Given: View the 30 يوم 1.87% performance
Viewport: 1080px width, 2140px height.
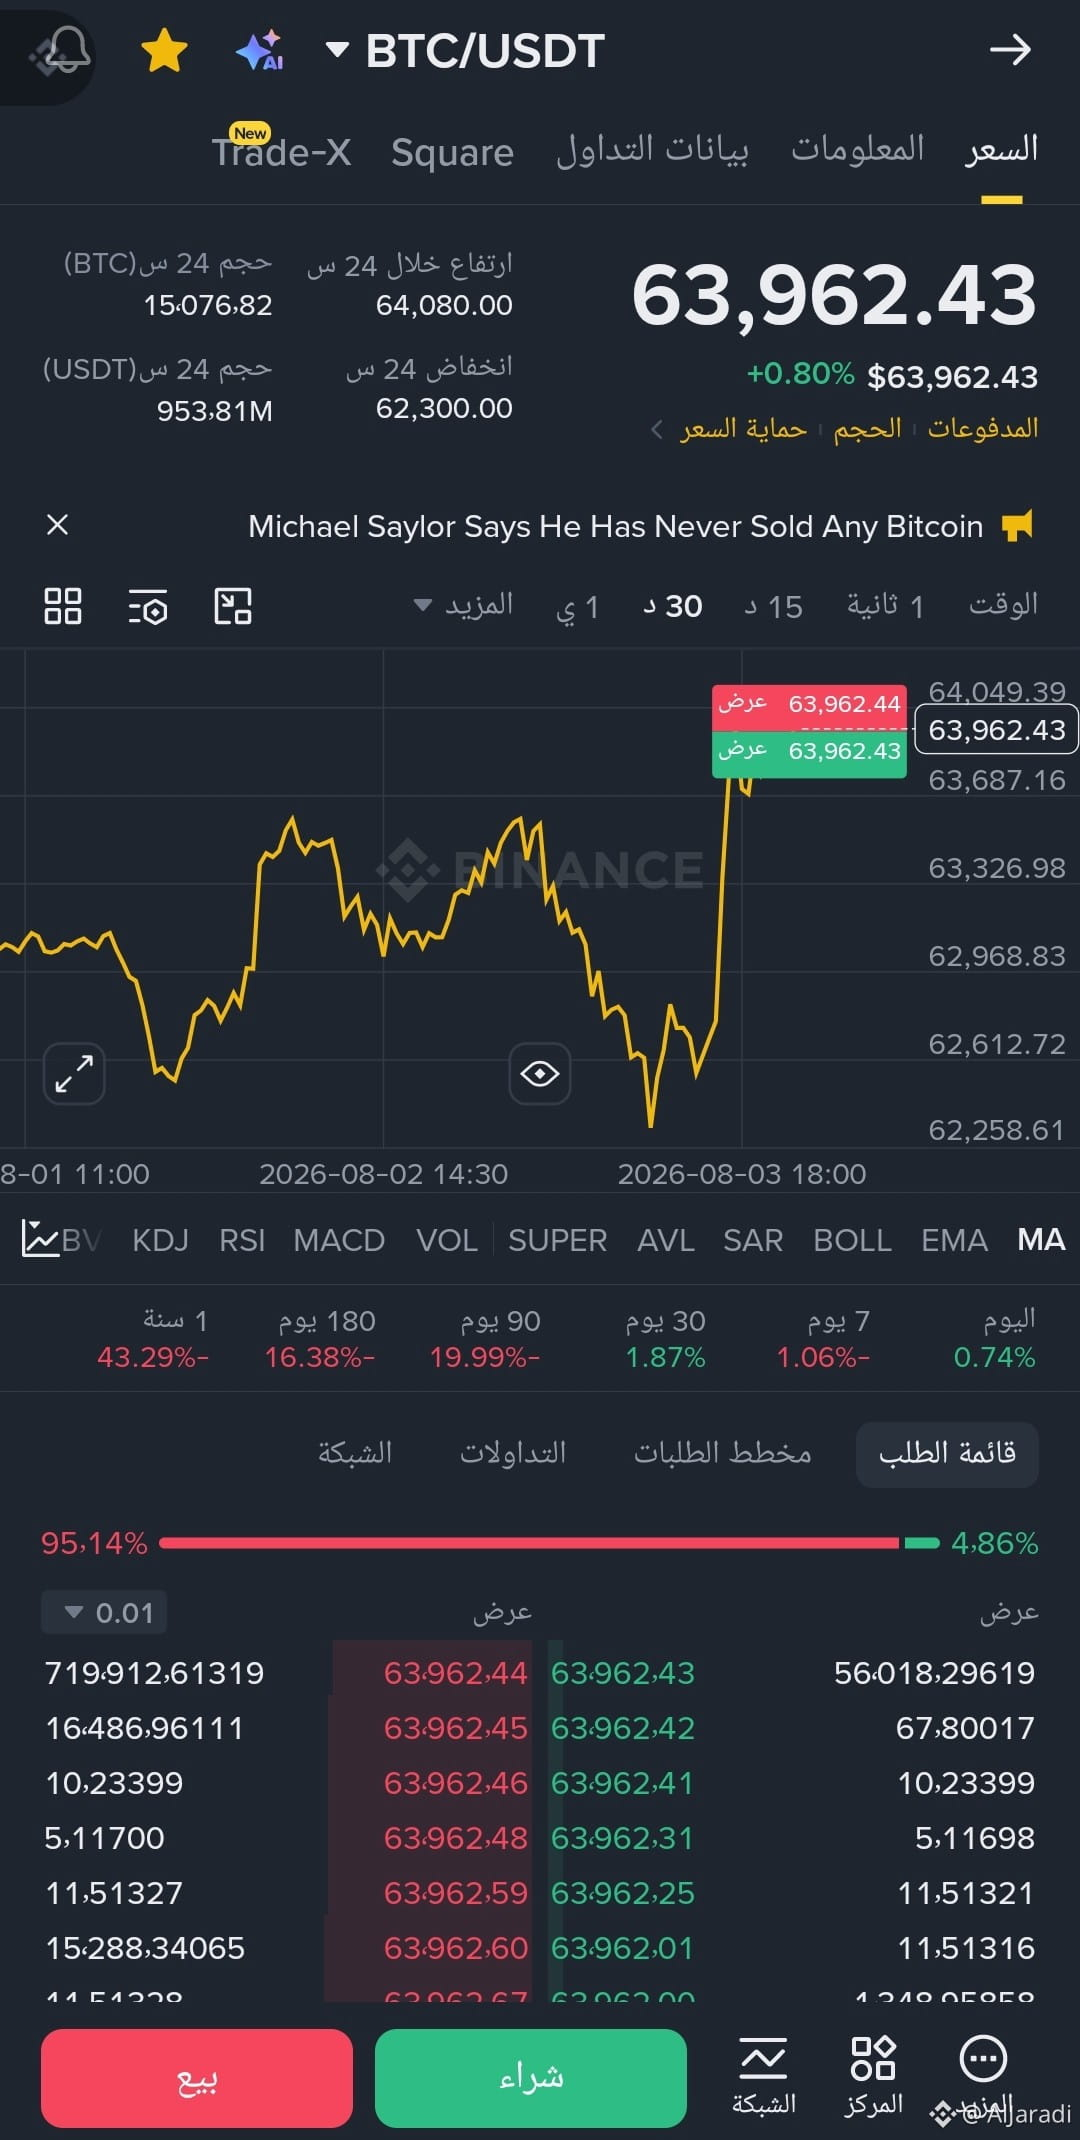Looking at the screenshot, I should [665, 1339].
